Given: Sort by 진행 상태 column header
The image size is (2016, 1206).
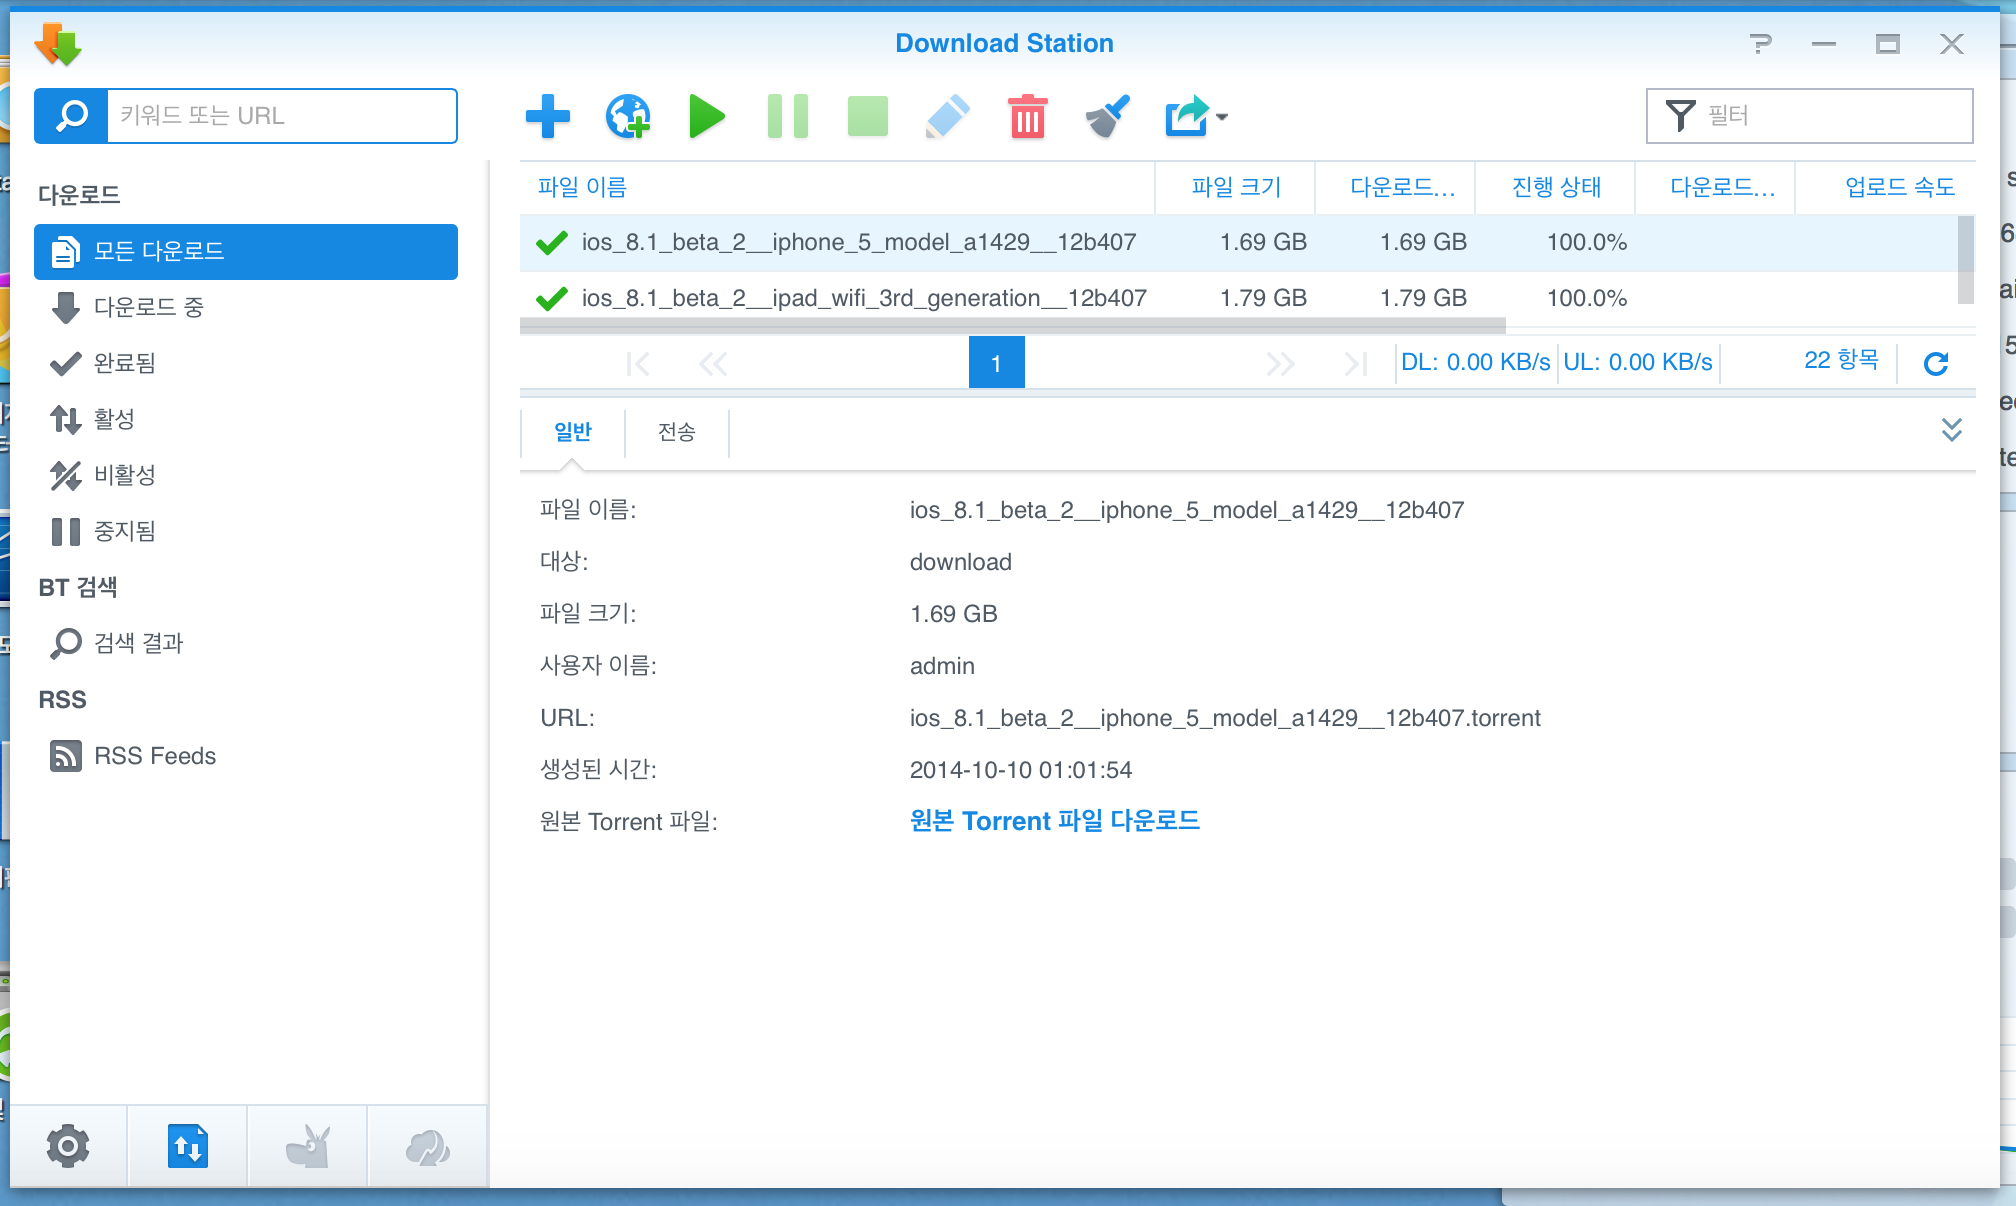Looking at the screenshot, I should pos(1555,187).
